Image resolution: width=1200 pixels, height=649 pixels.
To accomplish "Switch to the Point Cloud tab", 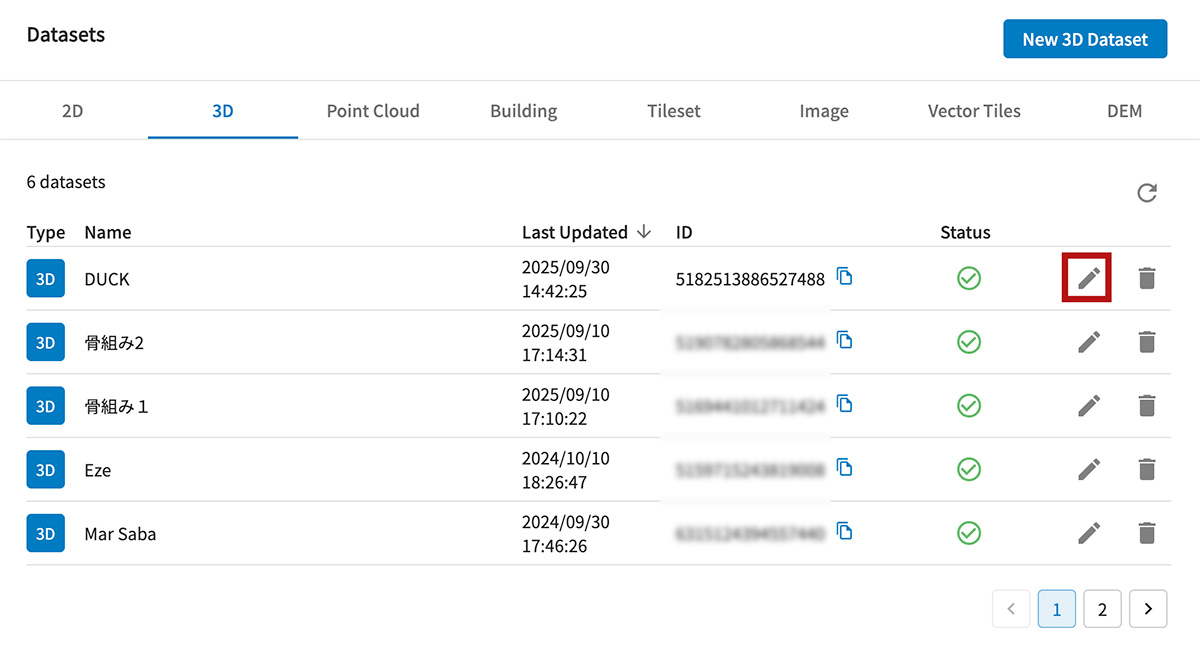I will click(x=373, y=111).
